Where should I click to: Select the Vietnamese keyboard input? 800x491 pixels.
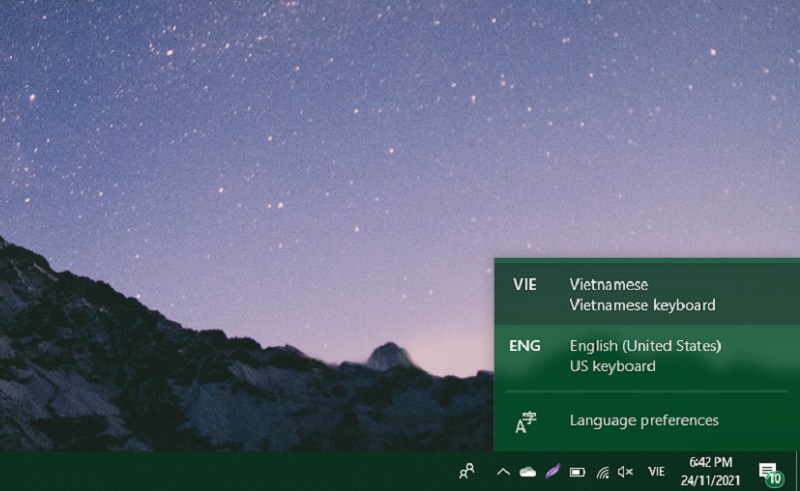click(647, 294)
